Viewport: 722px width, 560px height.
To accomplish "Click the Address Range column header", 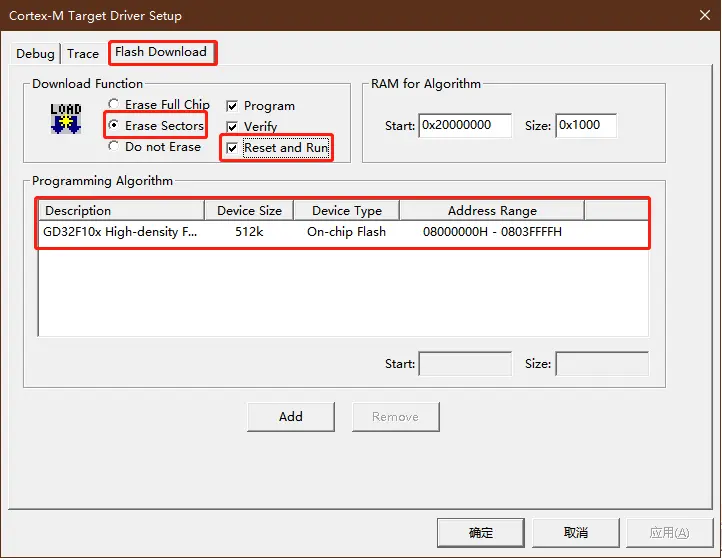I will pyautogui.click(x=492, y=210).
